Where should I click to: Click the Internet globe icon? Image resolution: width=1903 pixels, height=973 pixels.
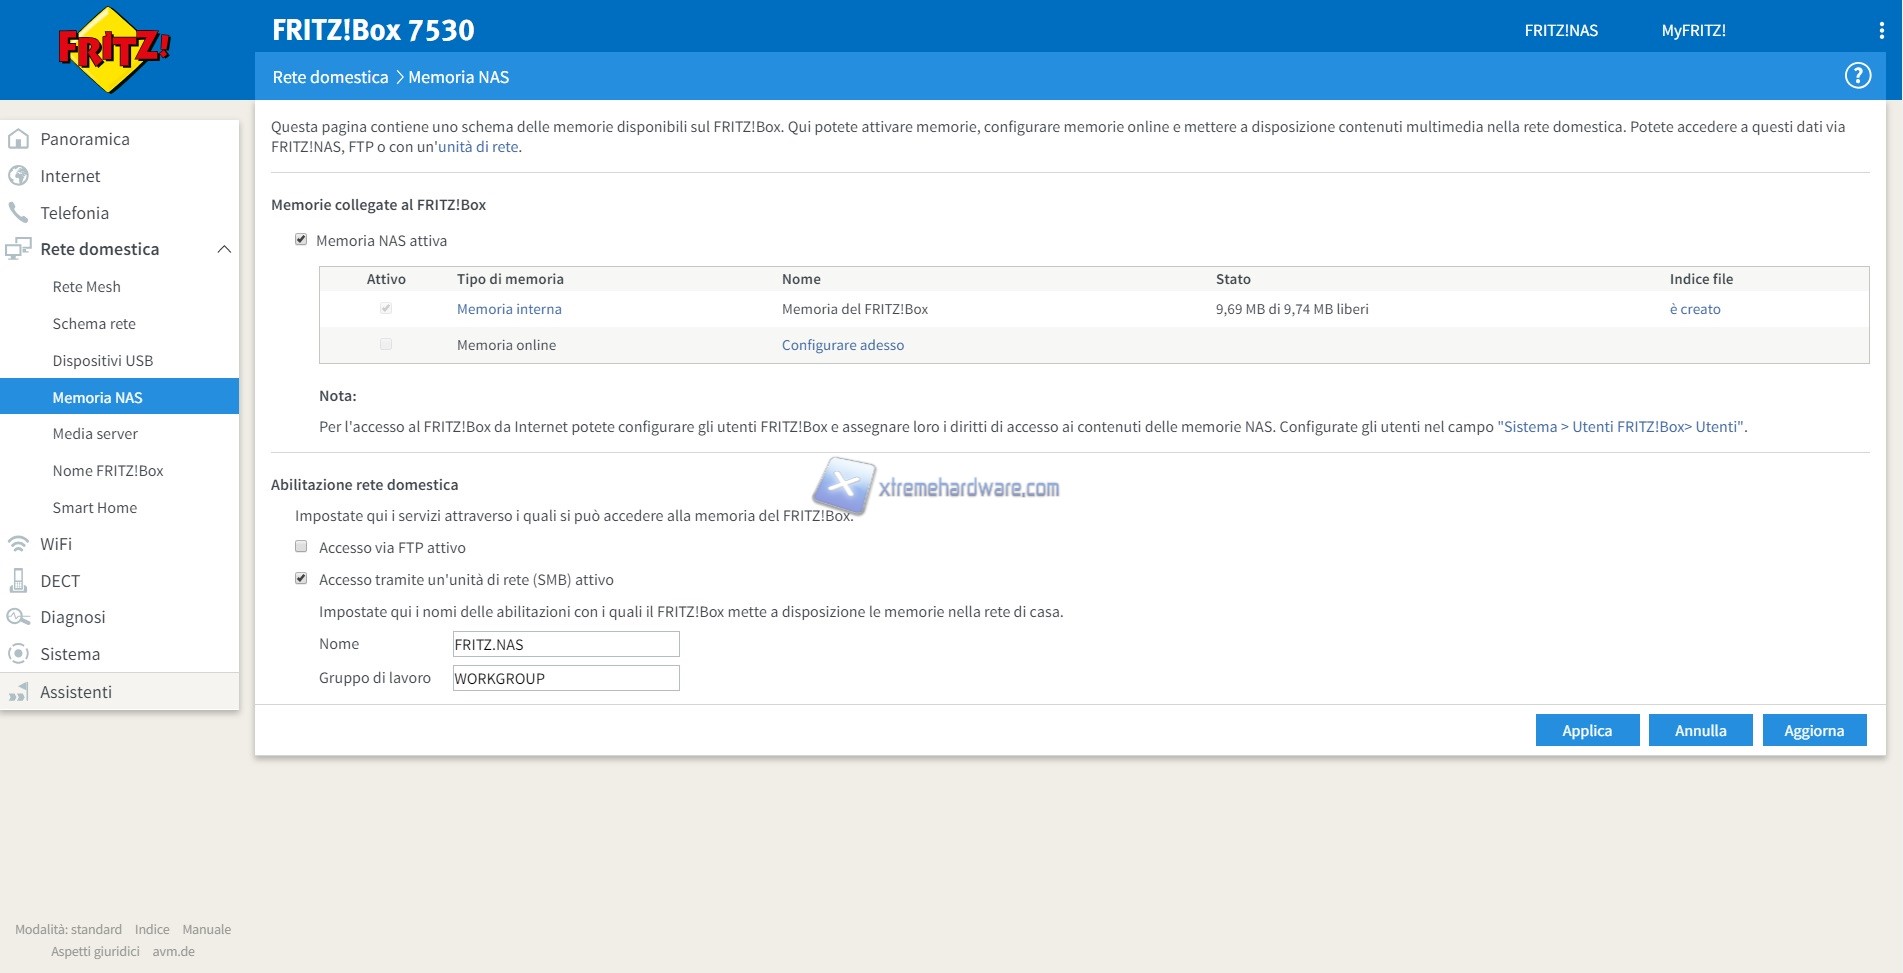tap(18, 176)
